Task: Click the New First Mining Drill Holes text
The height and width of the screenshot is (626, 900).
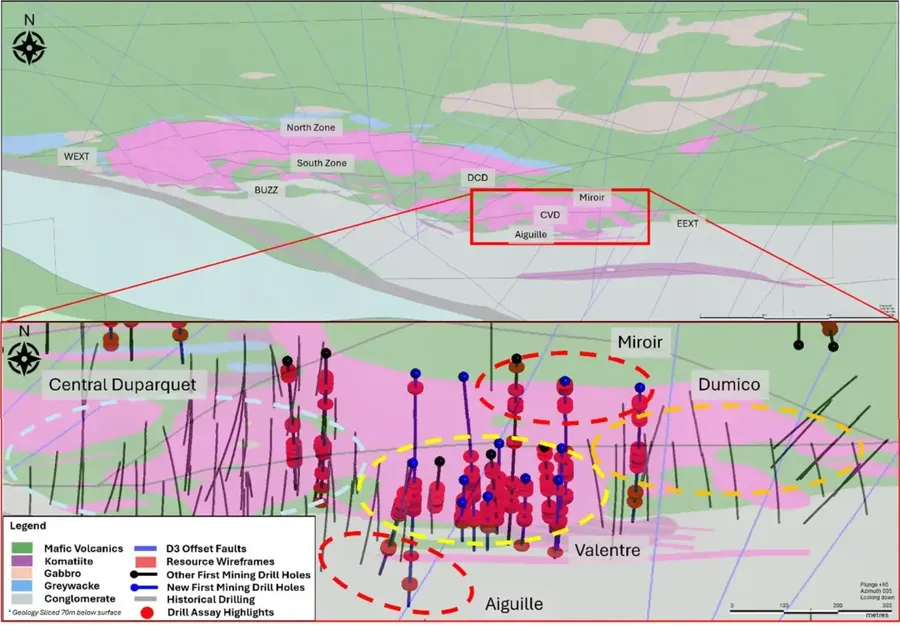Action: (236, 587)
